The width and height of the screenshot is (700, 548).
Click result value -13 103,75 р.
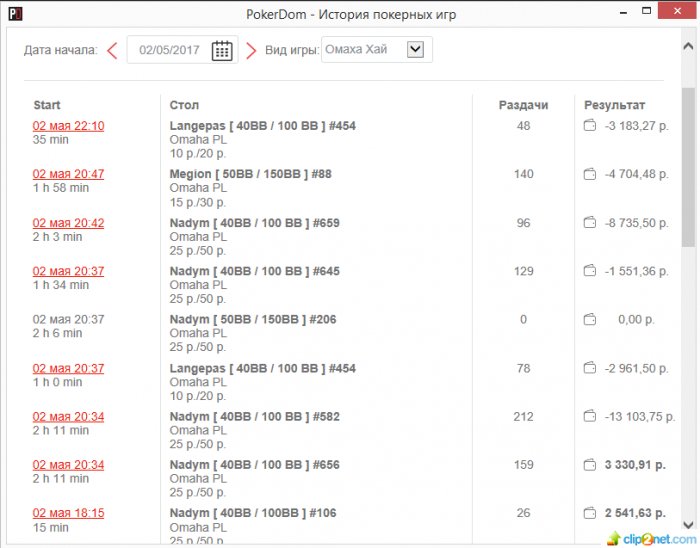tap(640, 416)
